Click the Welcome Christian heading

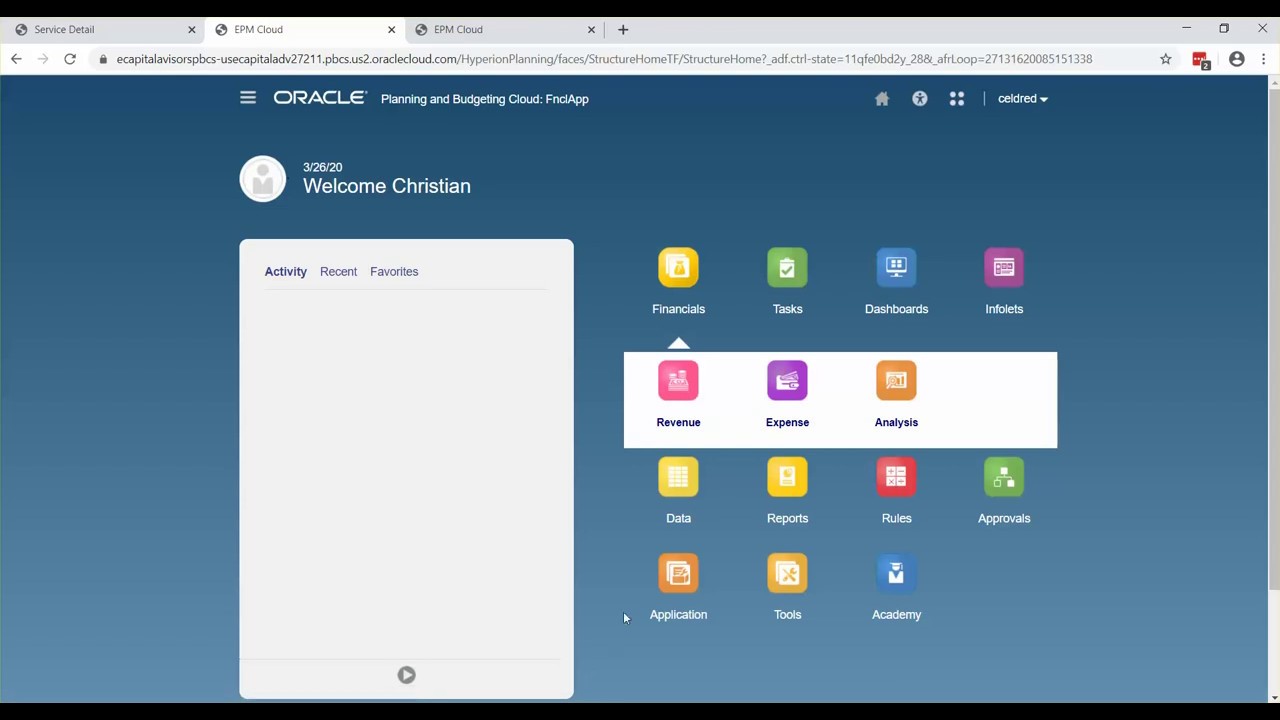[387, 186]
